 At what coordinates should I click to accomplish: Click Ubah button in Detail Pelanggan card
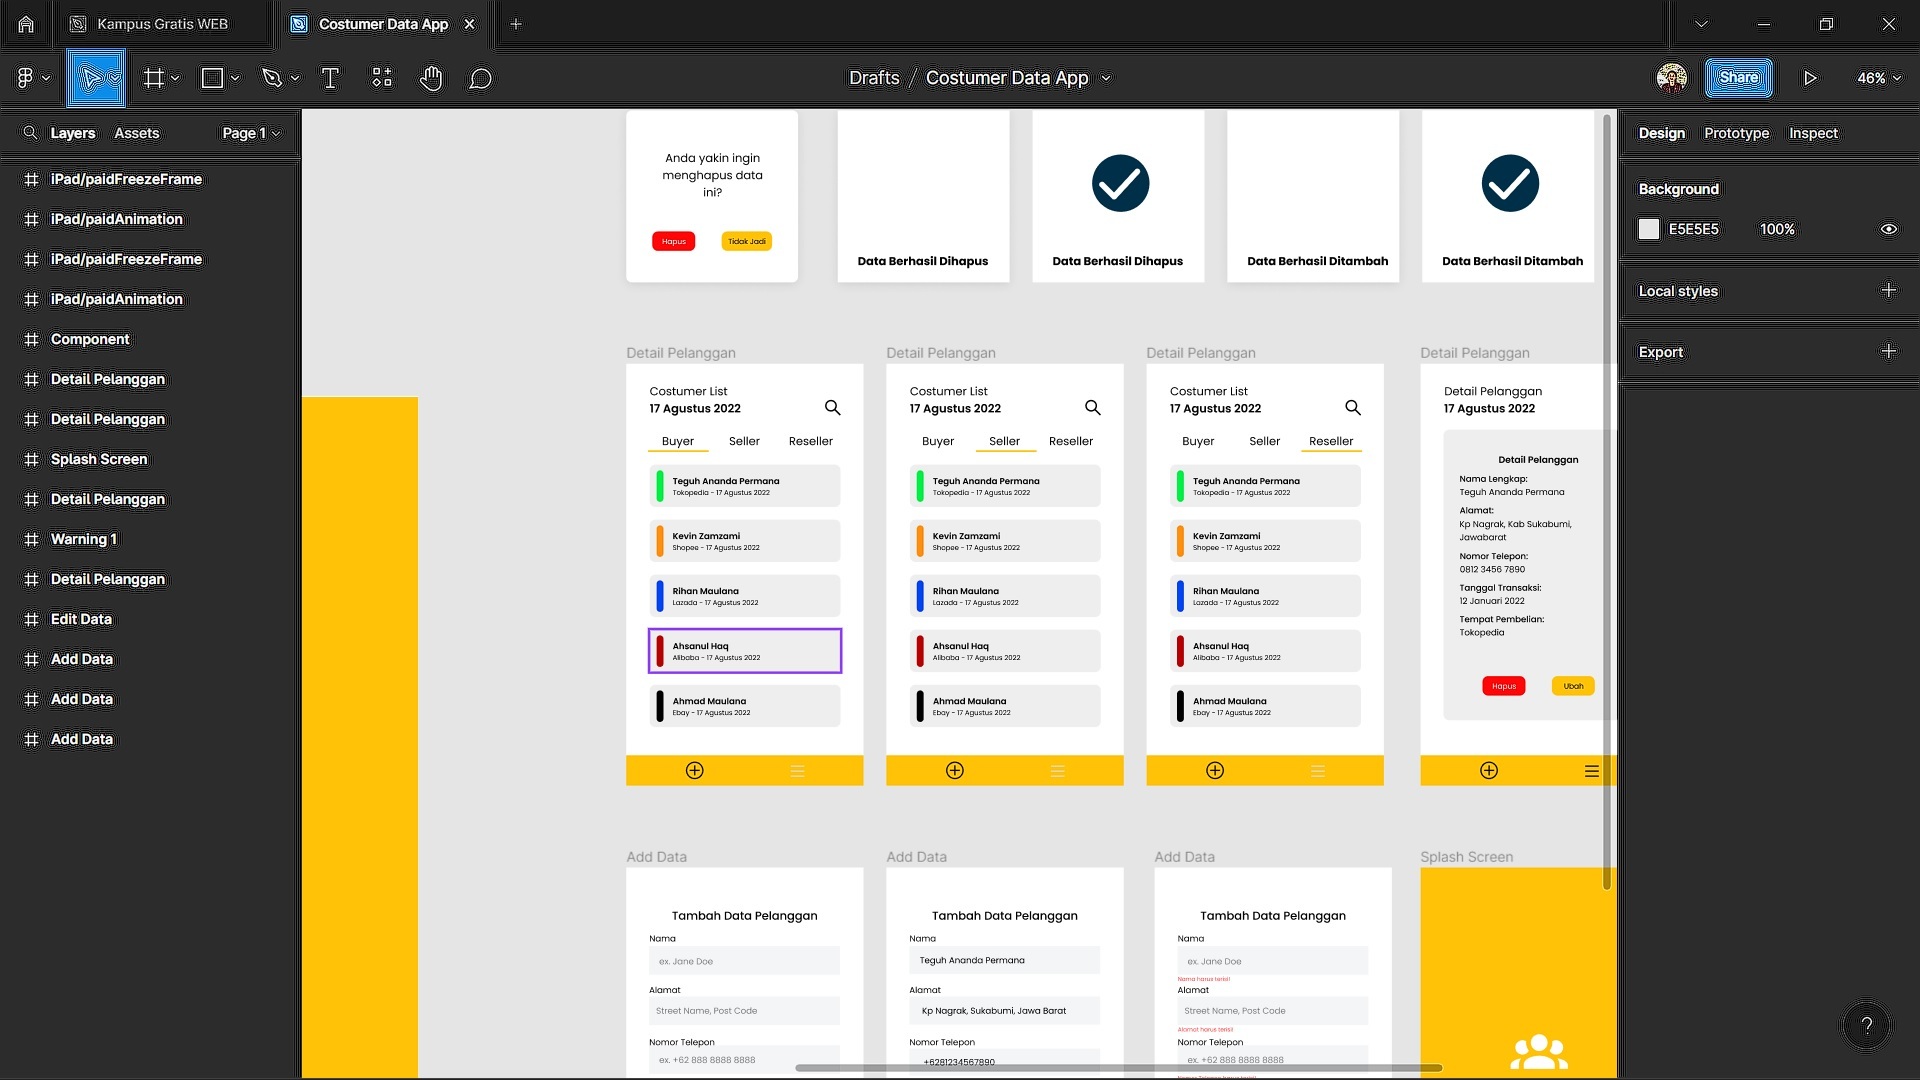coord(1573,686)
